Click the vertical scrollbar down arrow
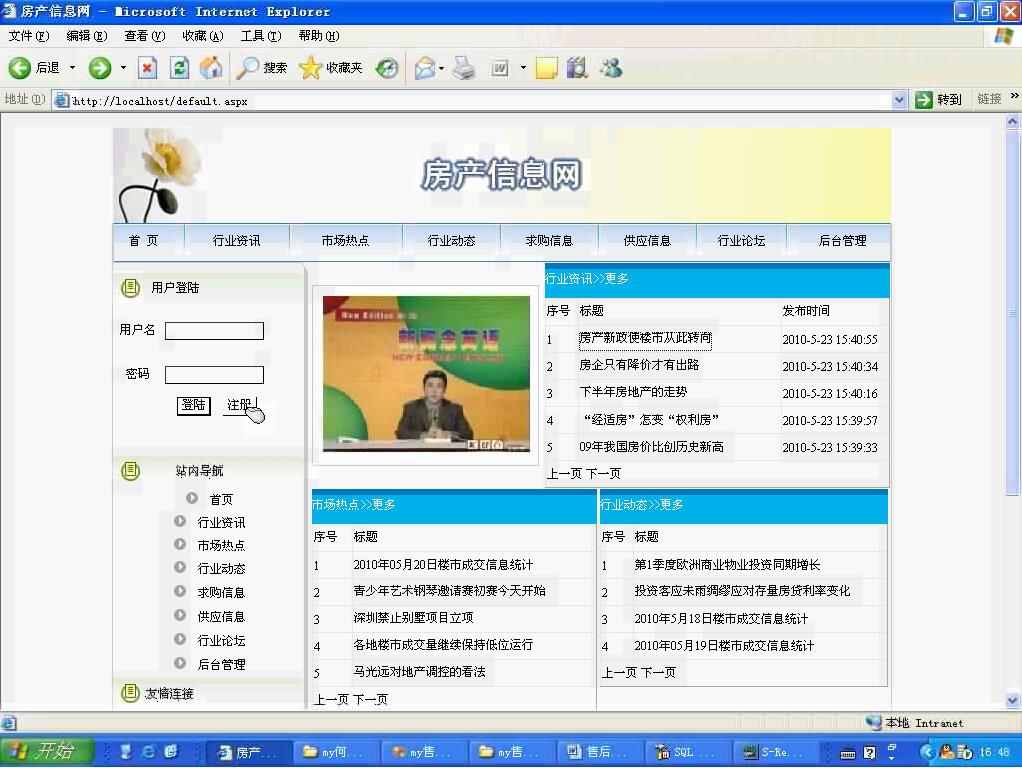 pyautogui.click(x=1012, y=701)
